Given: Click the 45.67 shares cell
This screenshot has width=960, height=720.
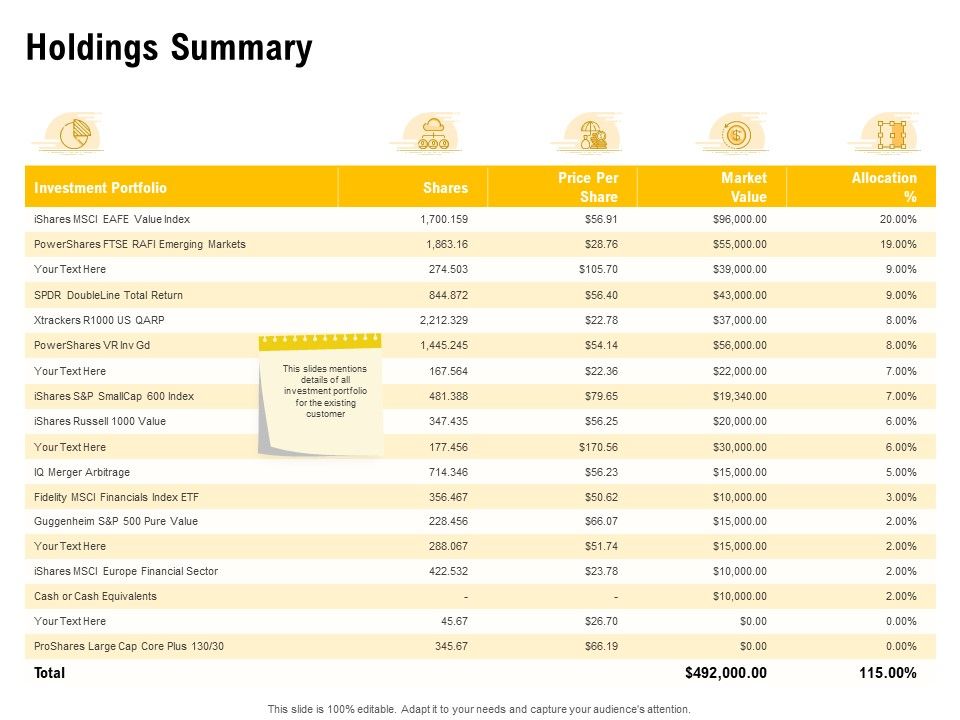Looking at the screenshot, I should click(454, 621).
